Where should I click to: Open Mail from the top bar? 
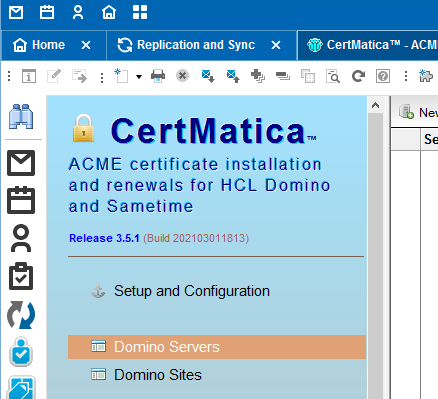tap(16, 13)
